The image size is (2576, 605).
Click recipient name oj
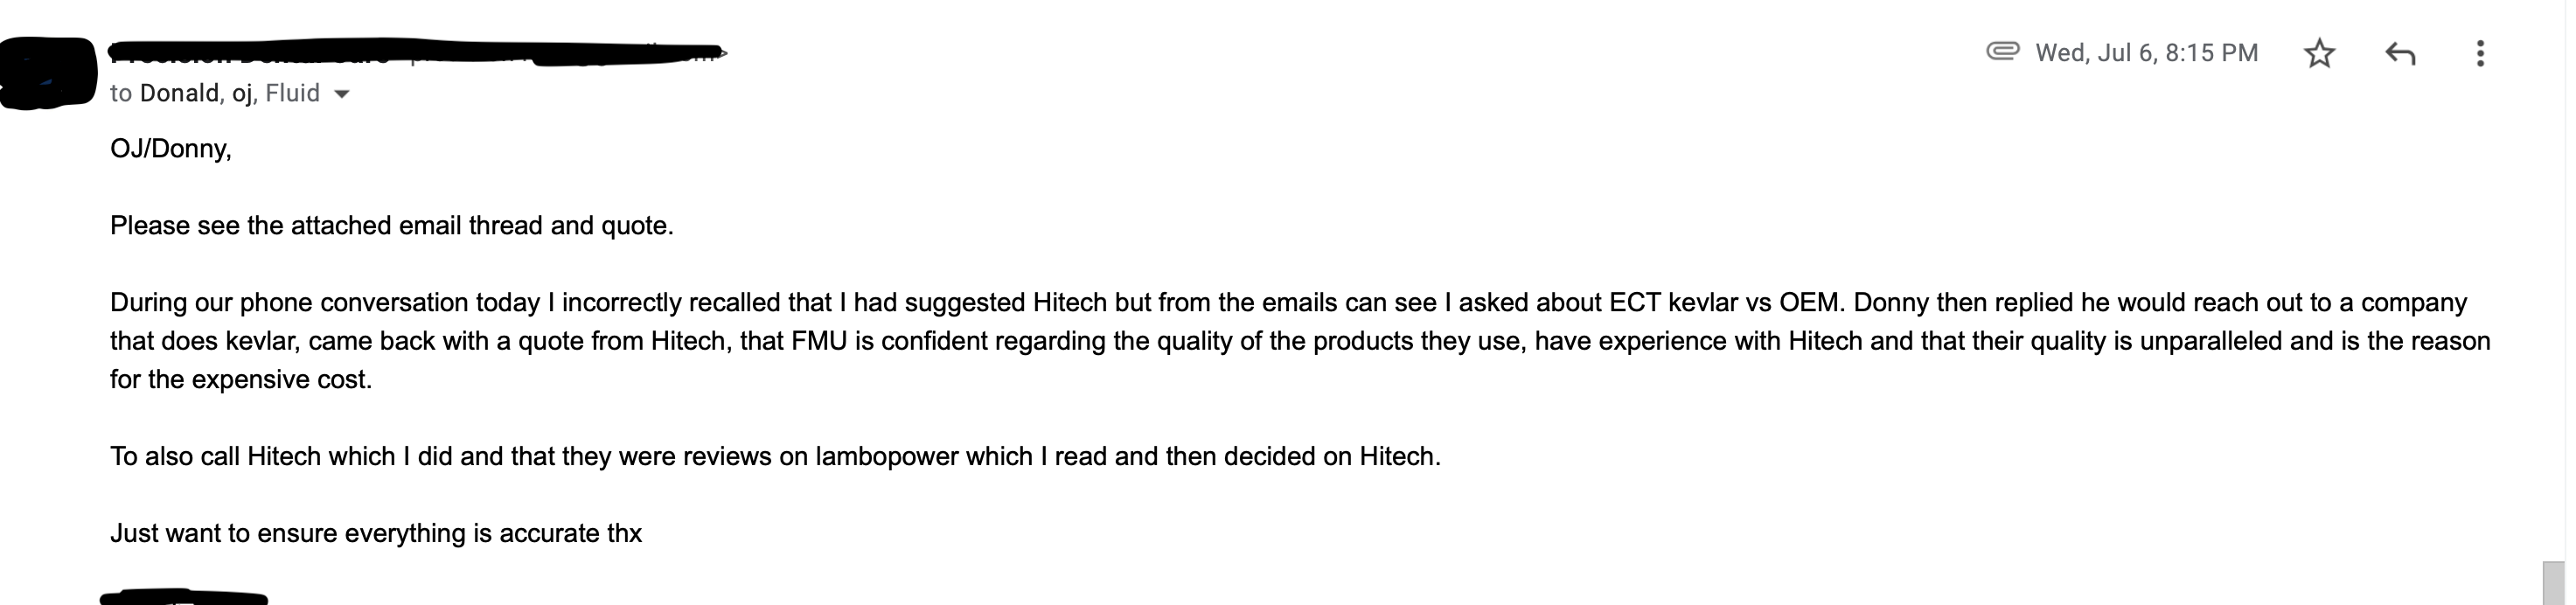point(242,93)
